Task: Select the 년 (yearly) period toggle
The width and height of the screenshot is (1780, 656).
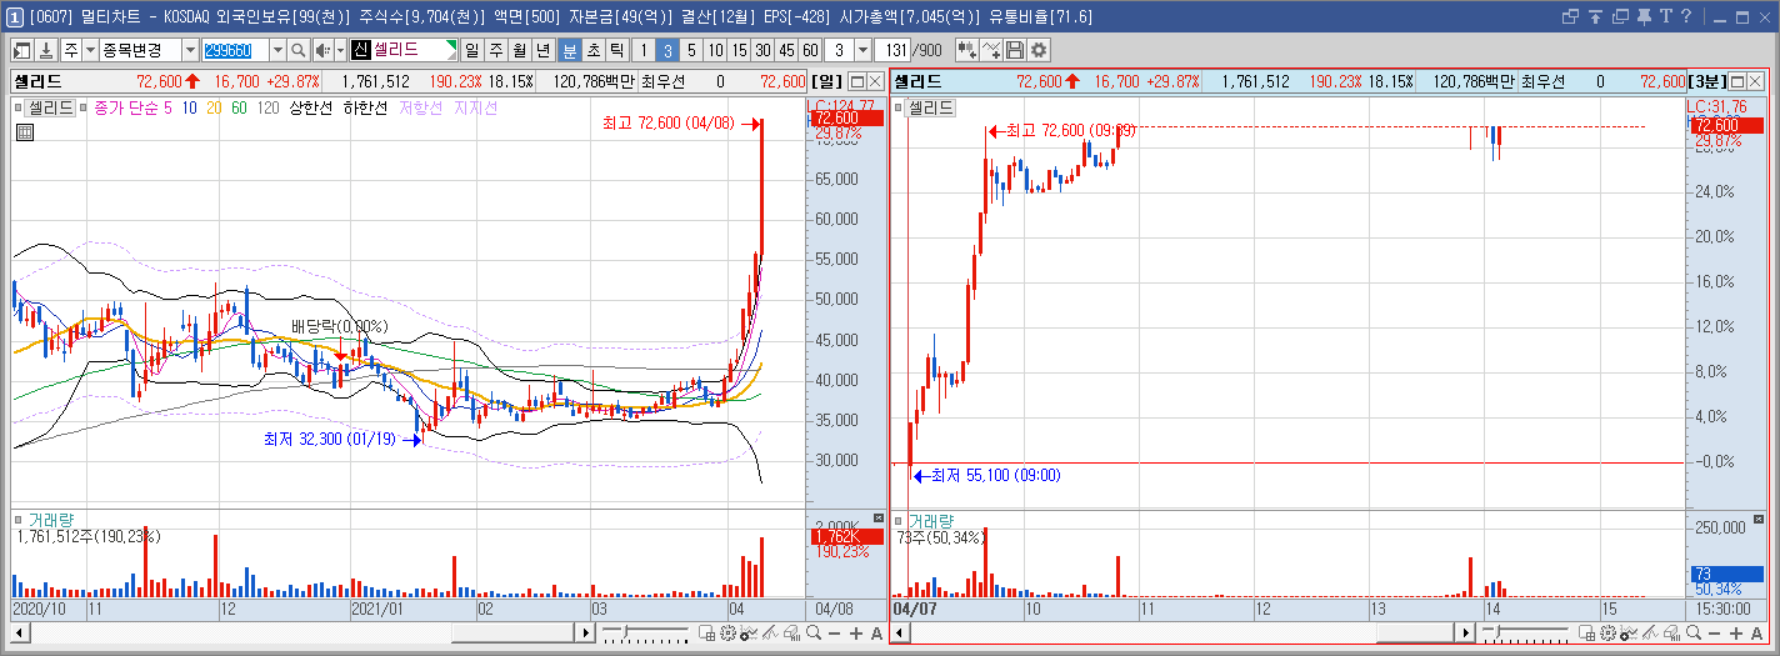Action: (543, 50)
